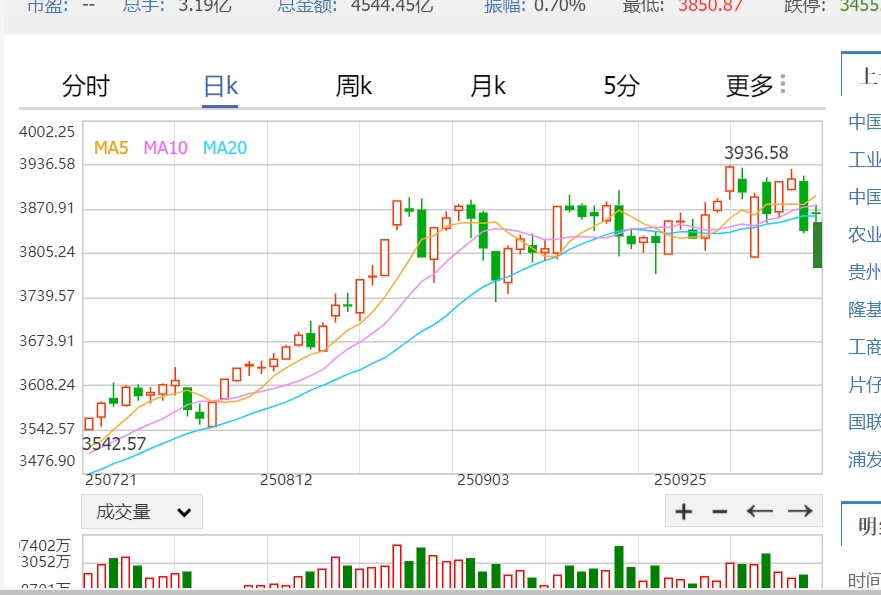The width and height of the screenshot is (881, 595).
Task: Open the 贵州 stock link in sidebar
Action: pos(865,272)
